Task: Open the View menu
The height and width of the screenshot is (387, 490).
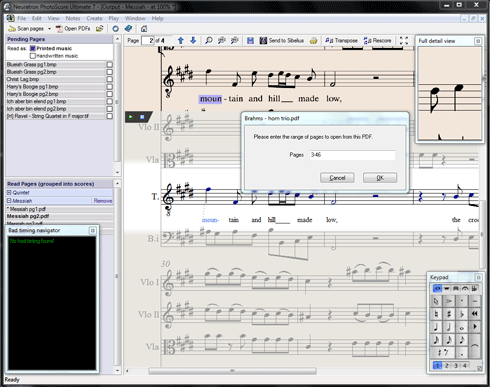Action: [53, 18]
